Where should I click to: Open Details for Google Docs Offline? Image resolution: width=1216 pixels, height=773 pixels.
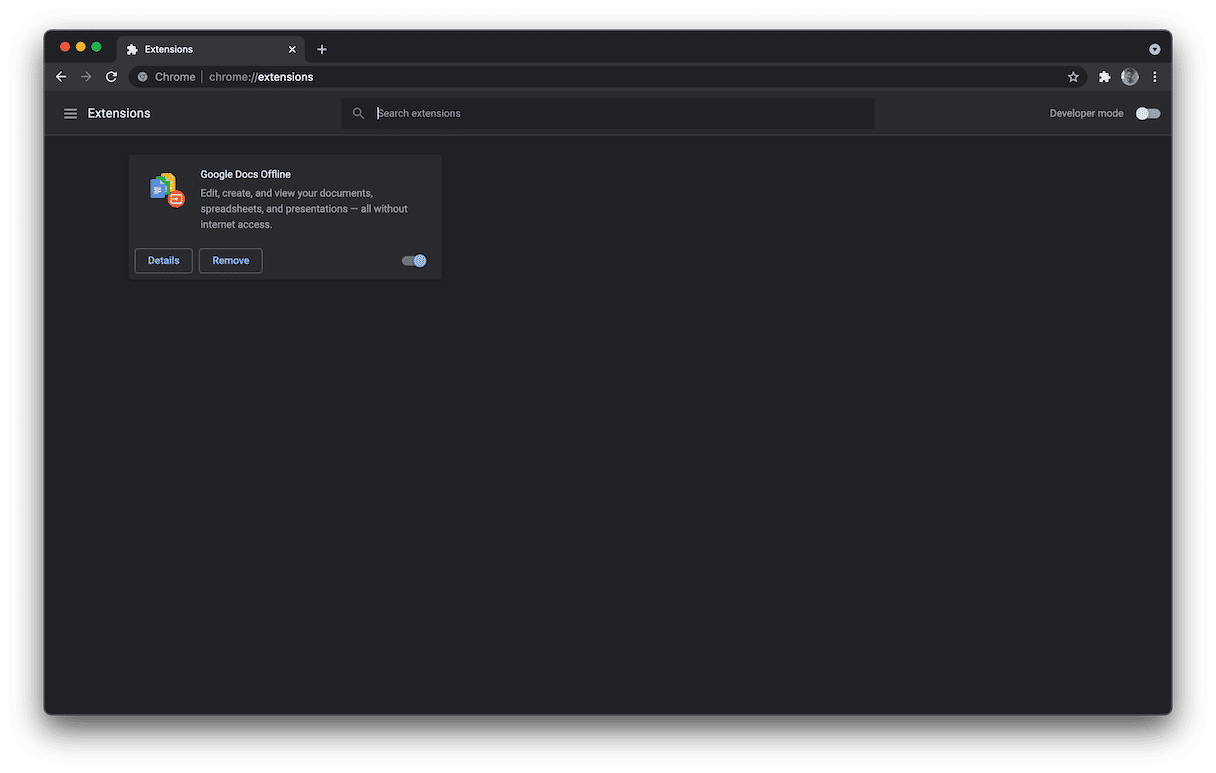[164, 261]
